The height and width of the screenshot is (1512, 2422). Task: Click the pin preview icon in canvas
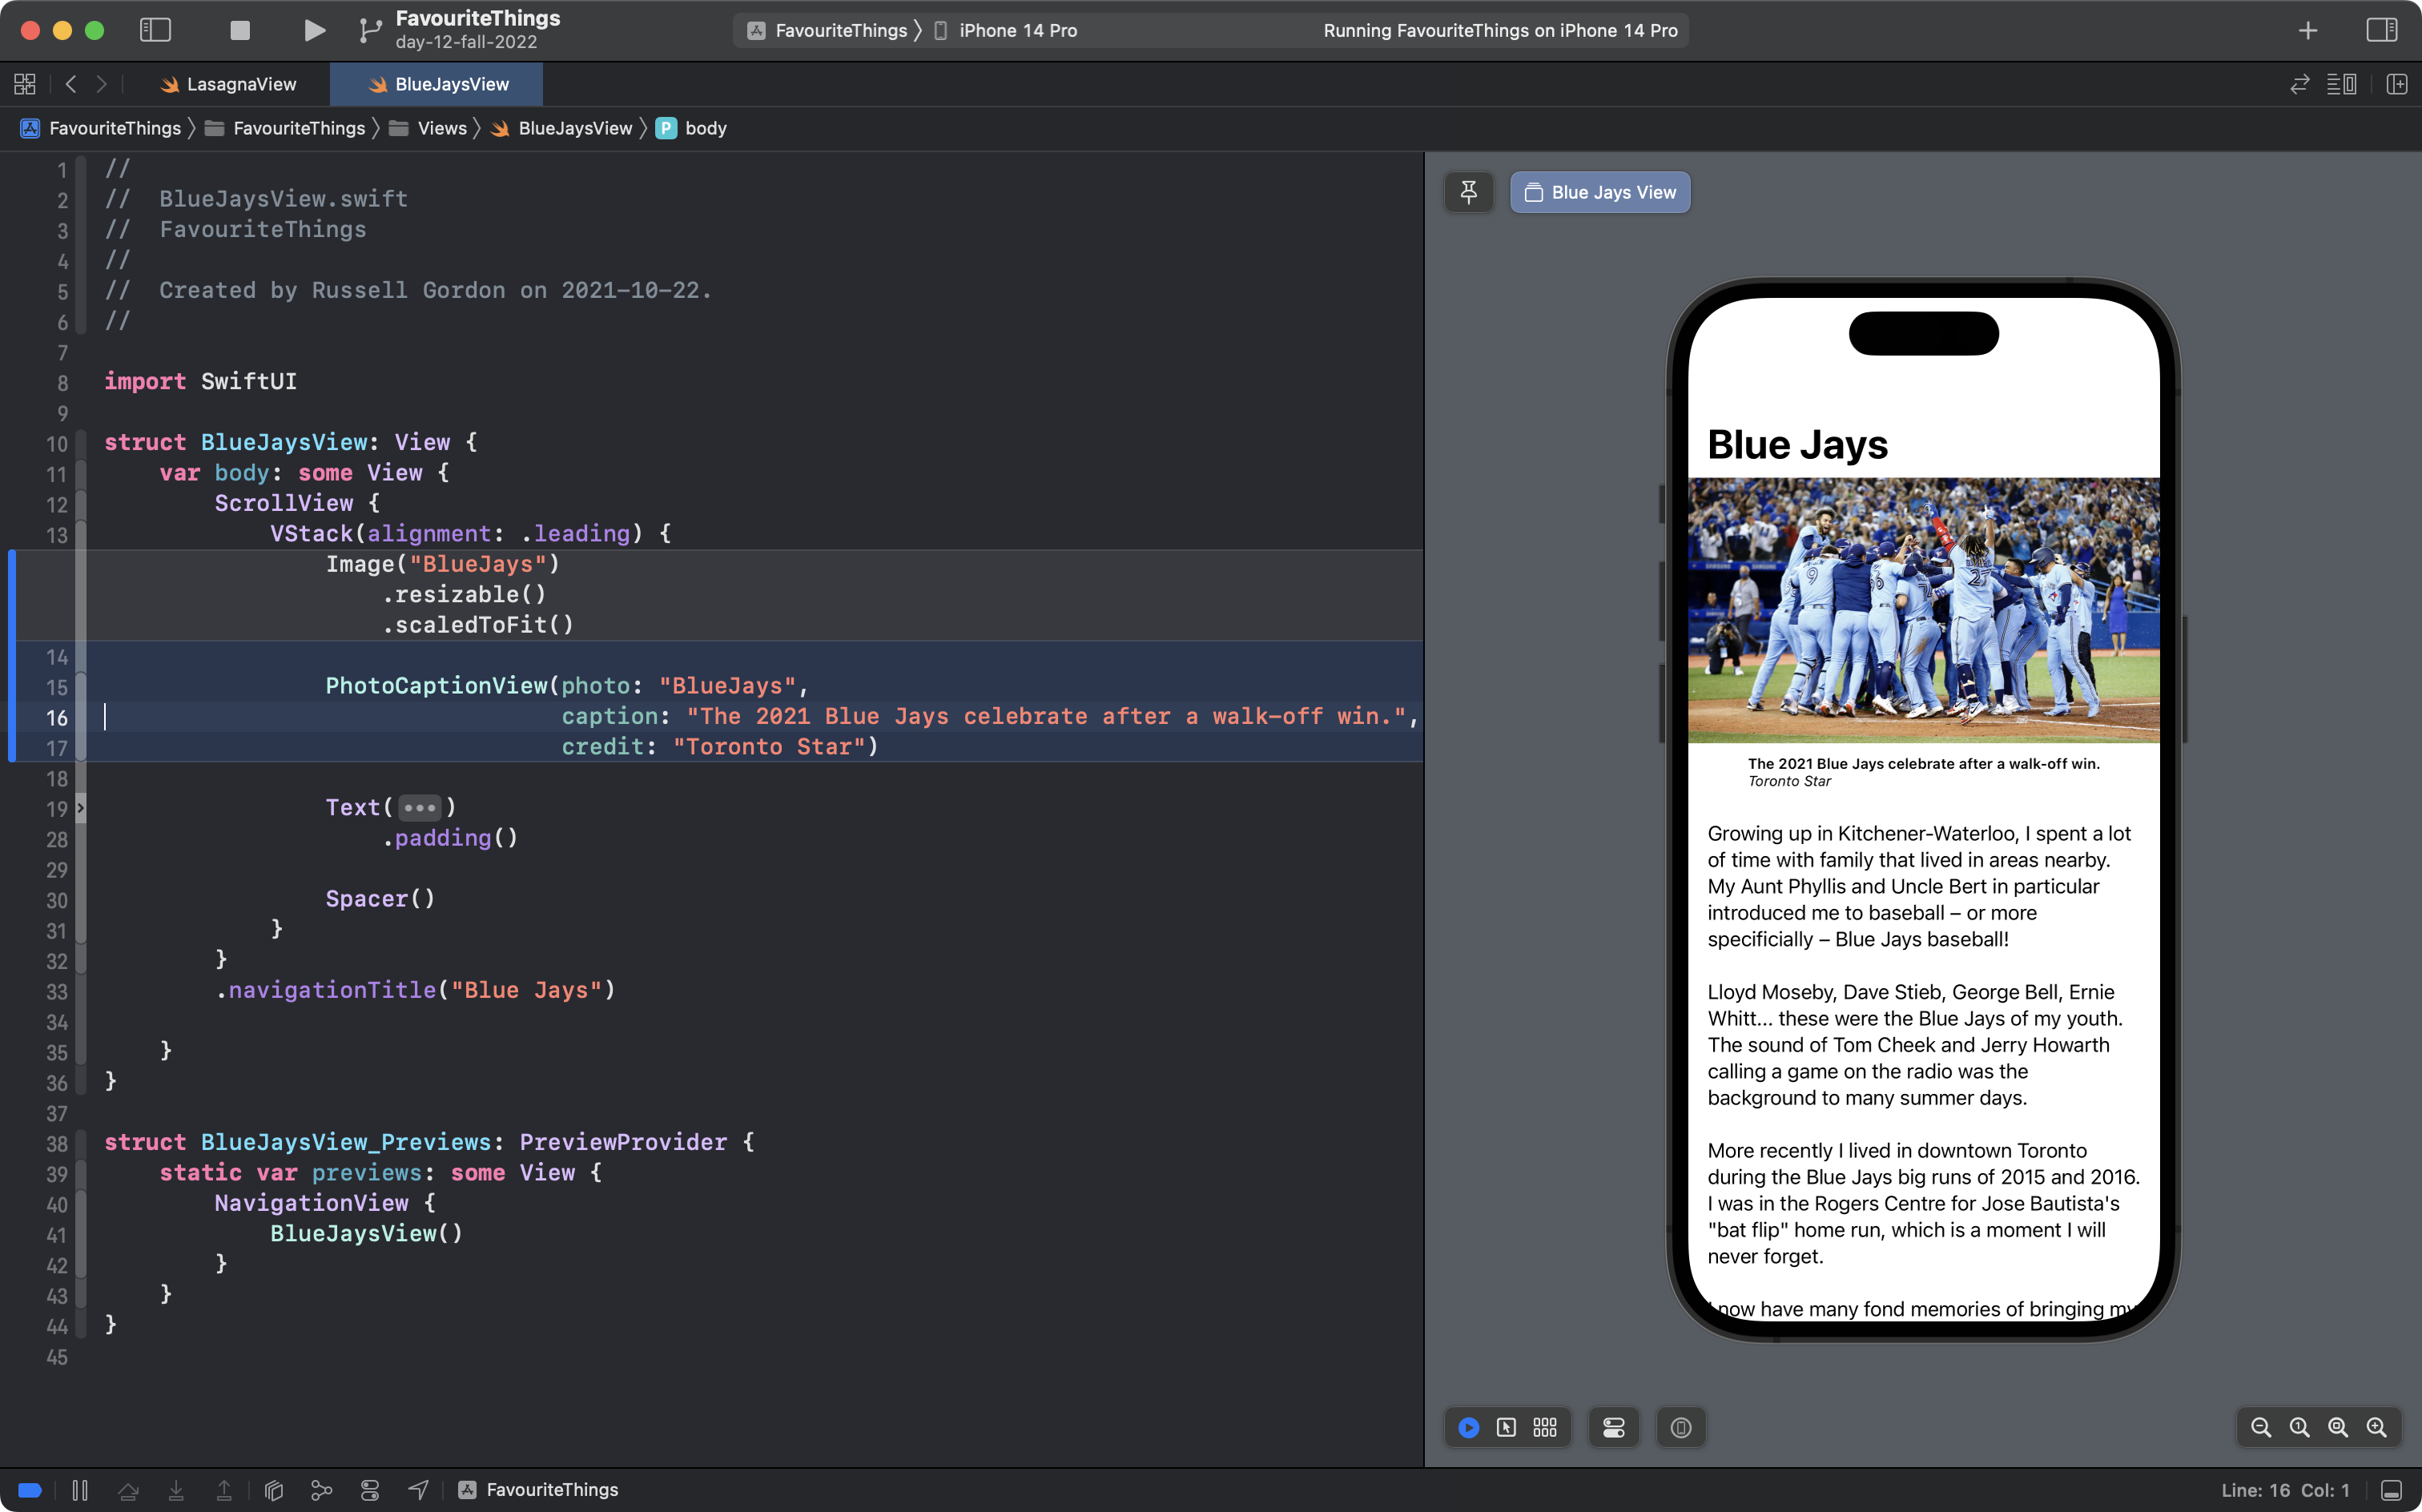click(1468, 191)
